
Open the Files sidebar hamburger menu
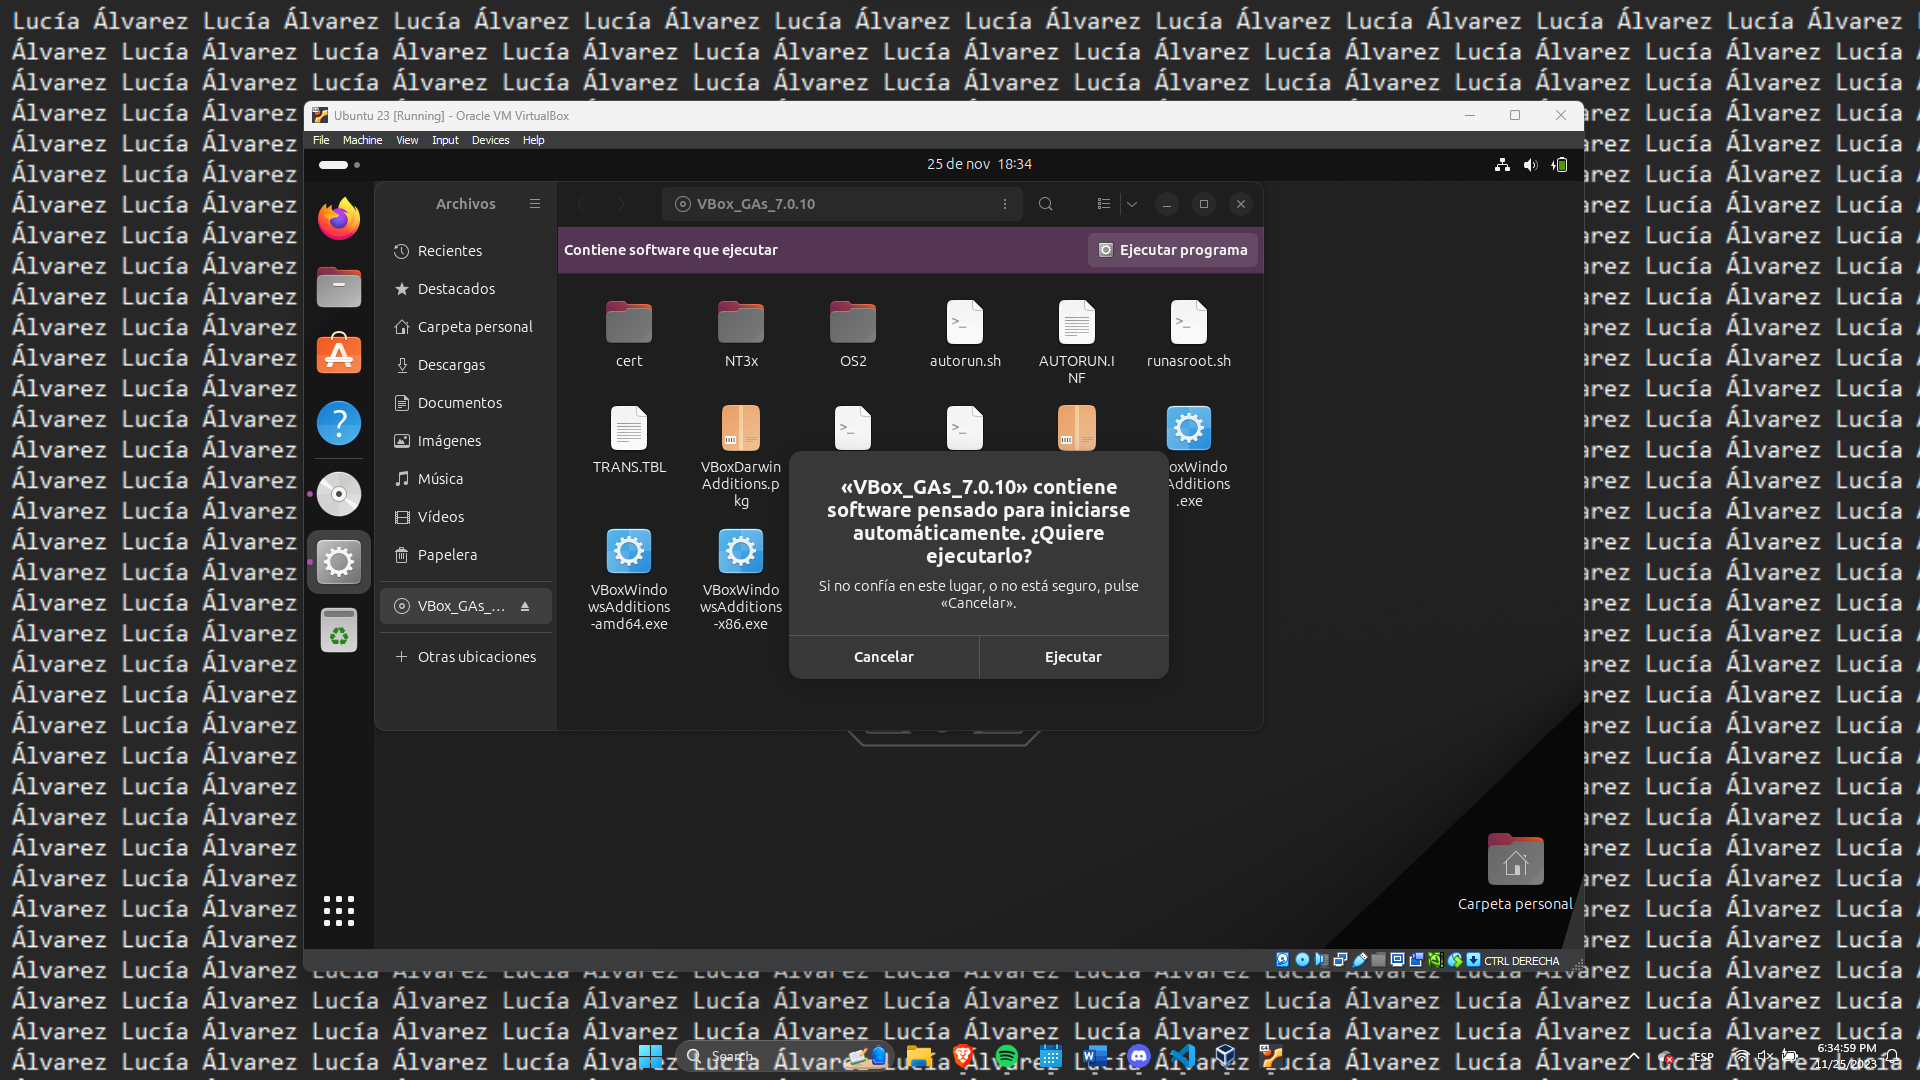pyautogui.click(x=535, y=204)
